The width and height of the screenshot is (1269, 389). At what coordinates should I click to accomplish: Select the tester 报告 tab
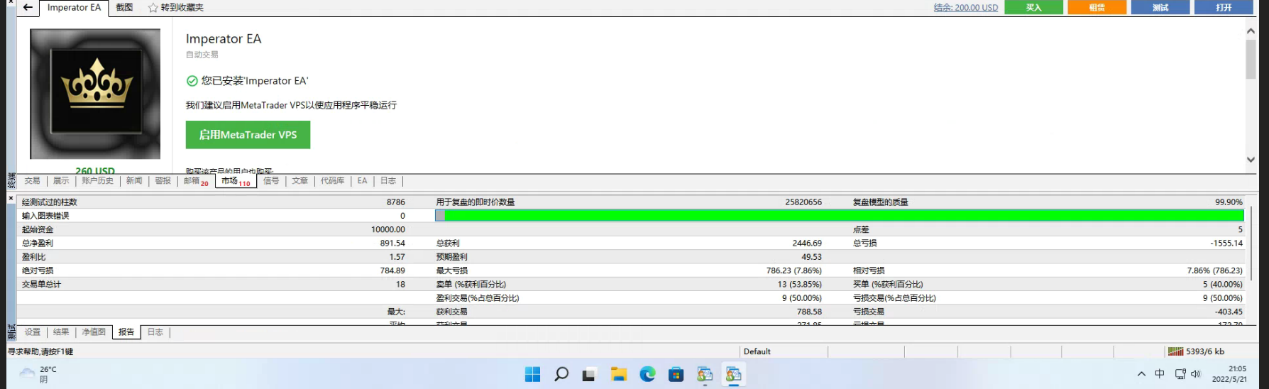127,331
